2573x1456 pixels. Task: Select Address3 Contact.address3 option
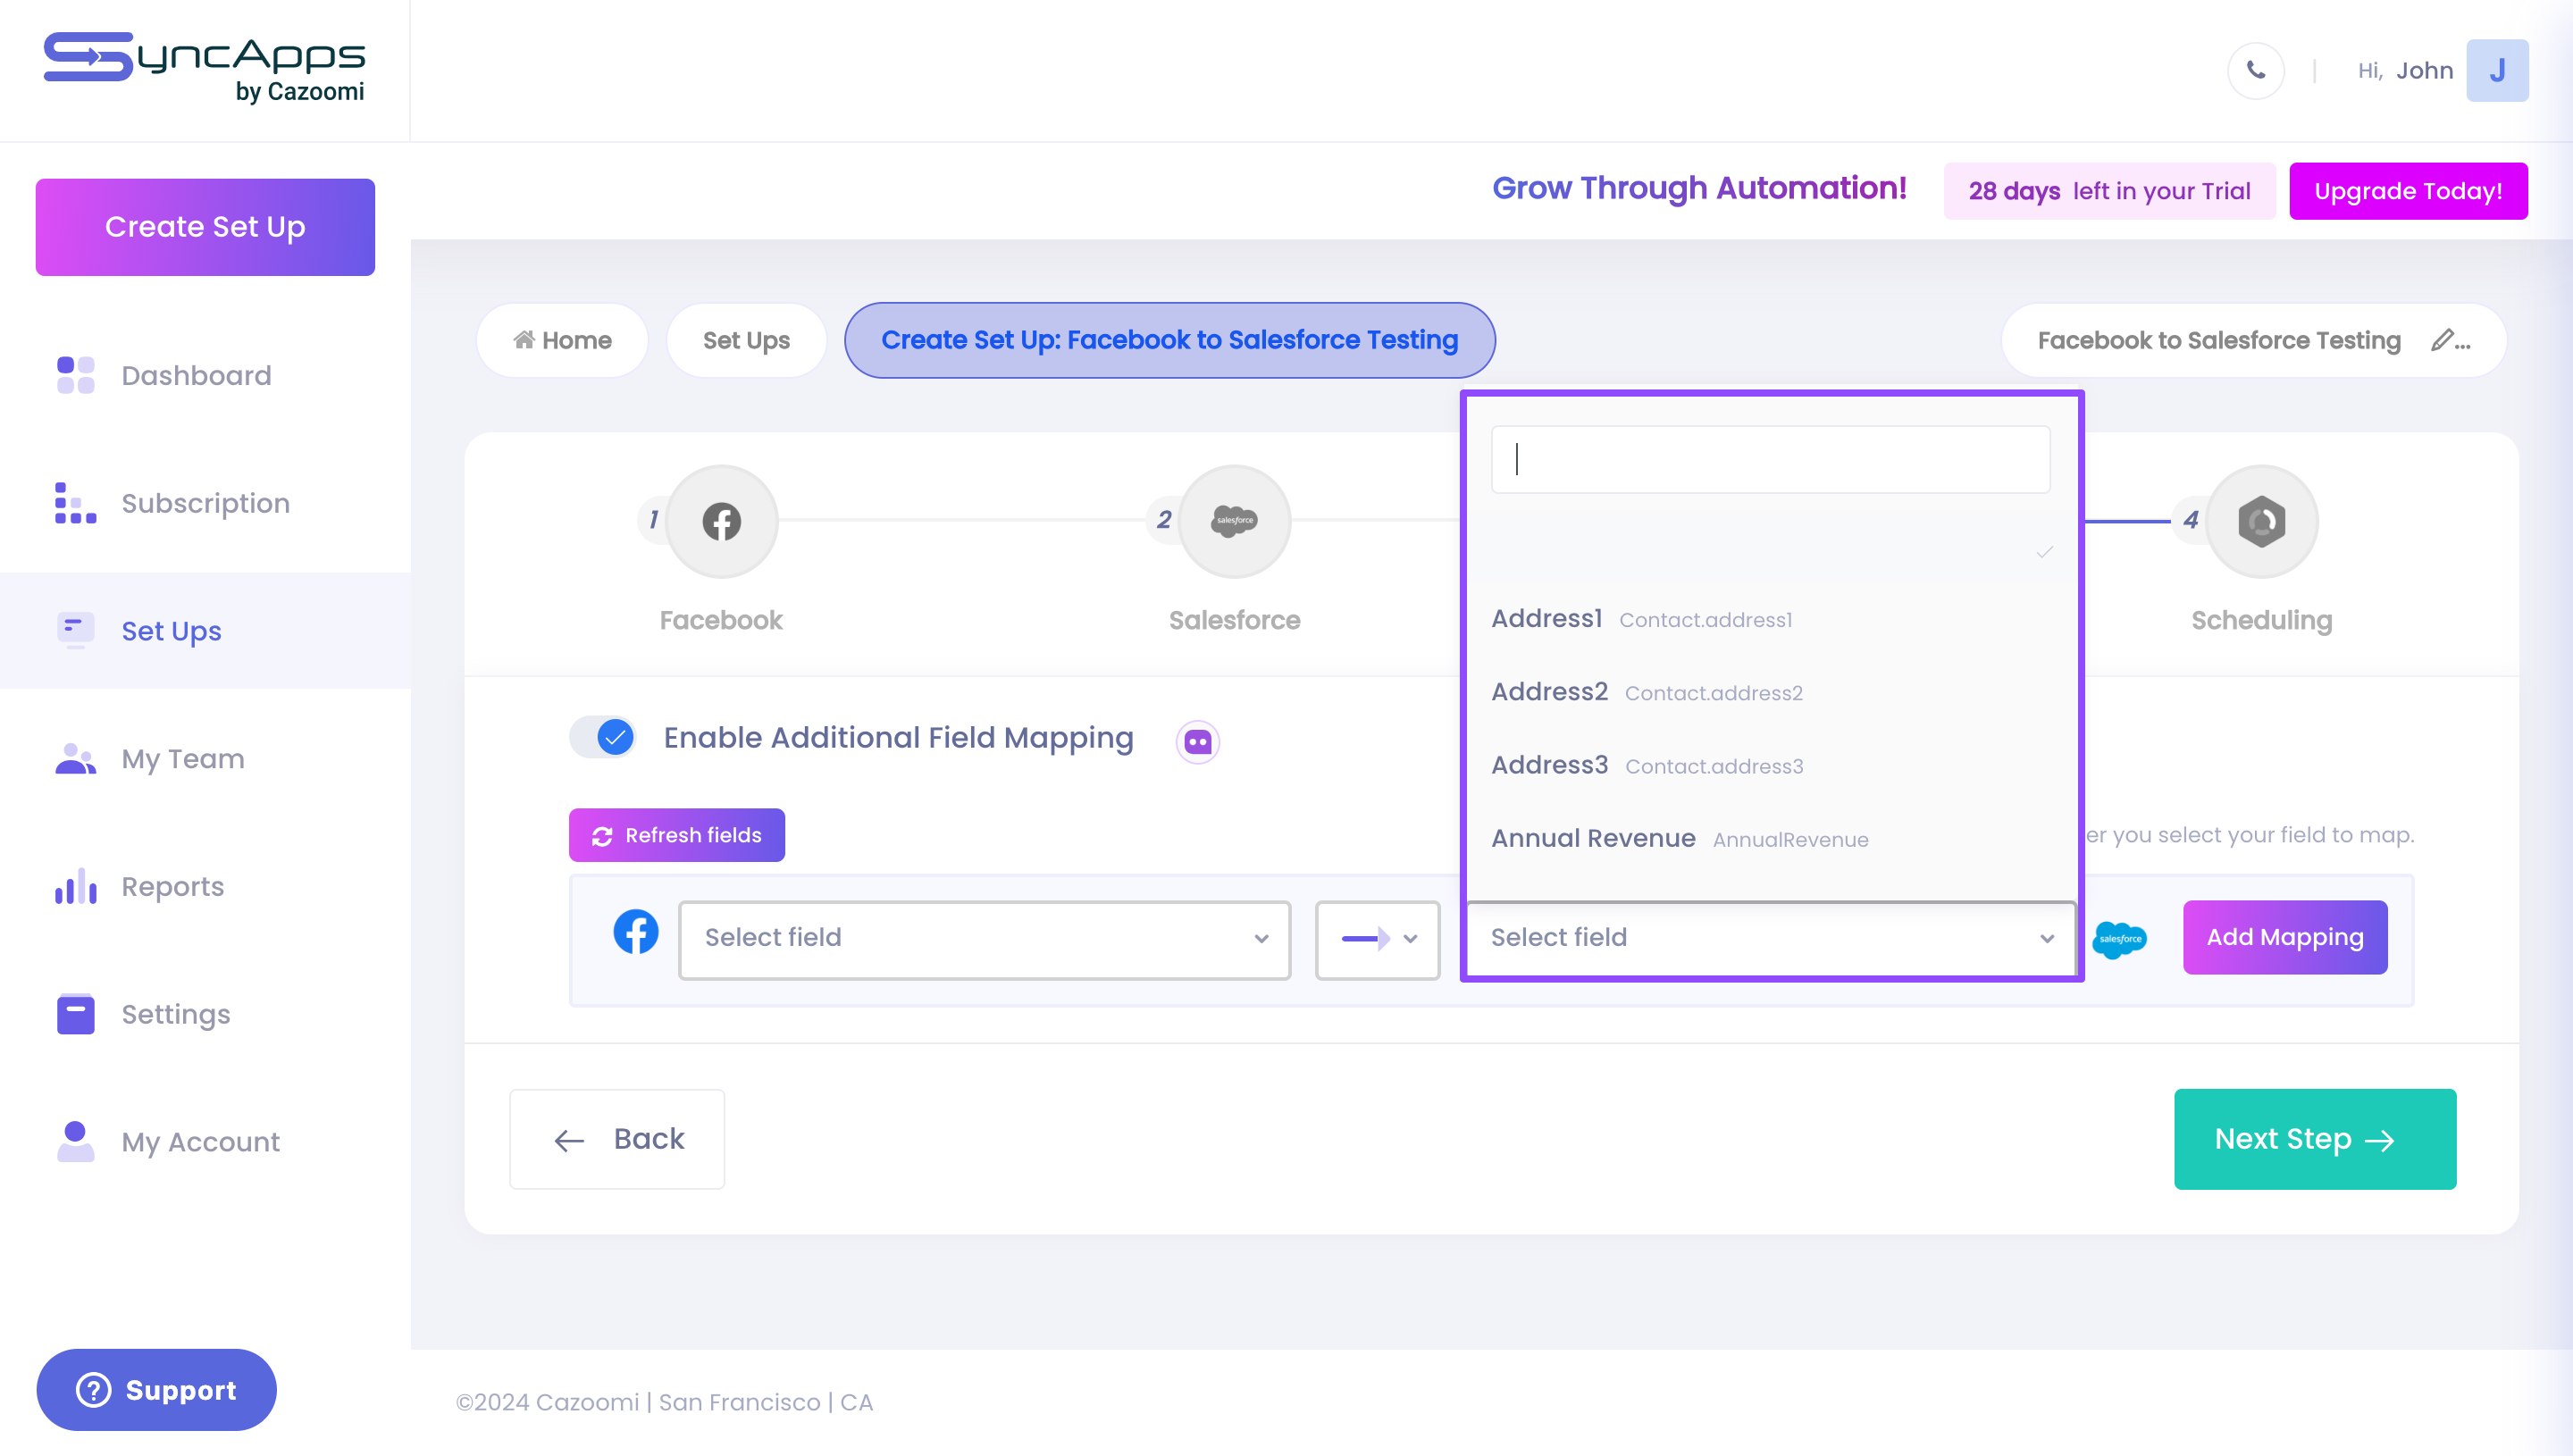(x=1770, y=765)
